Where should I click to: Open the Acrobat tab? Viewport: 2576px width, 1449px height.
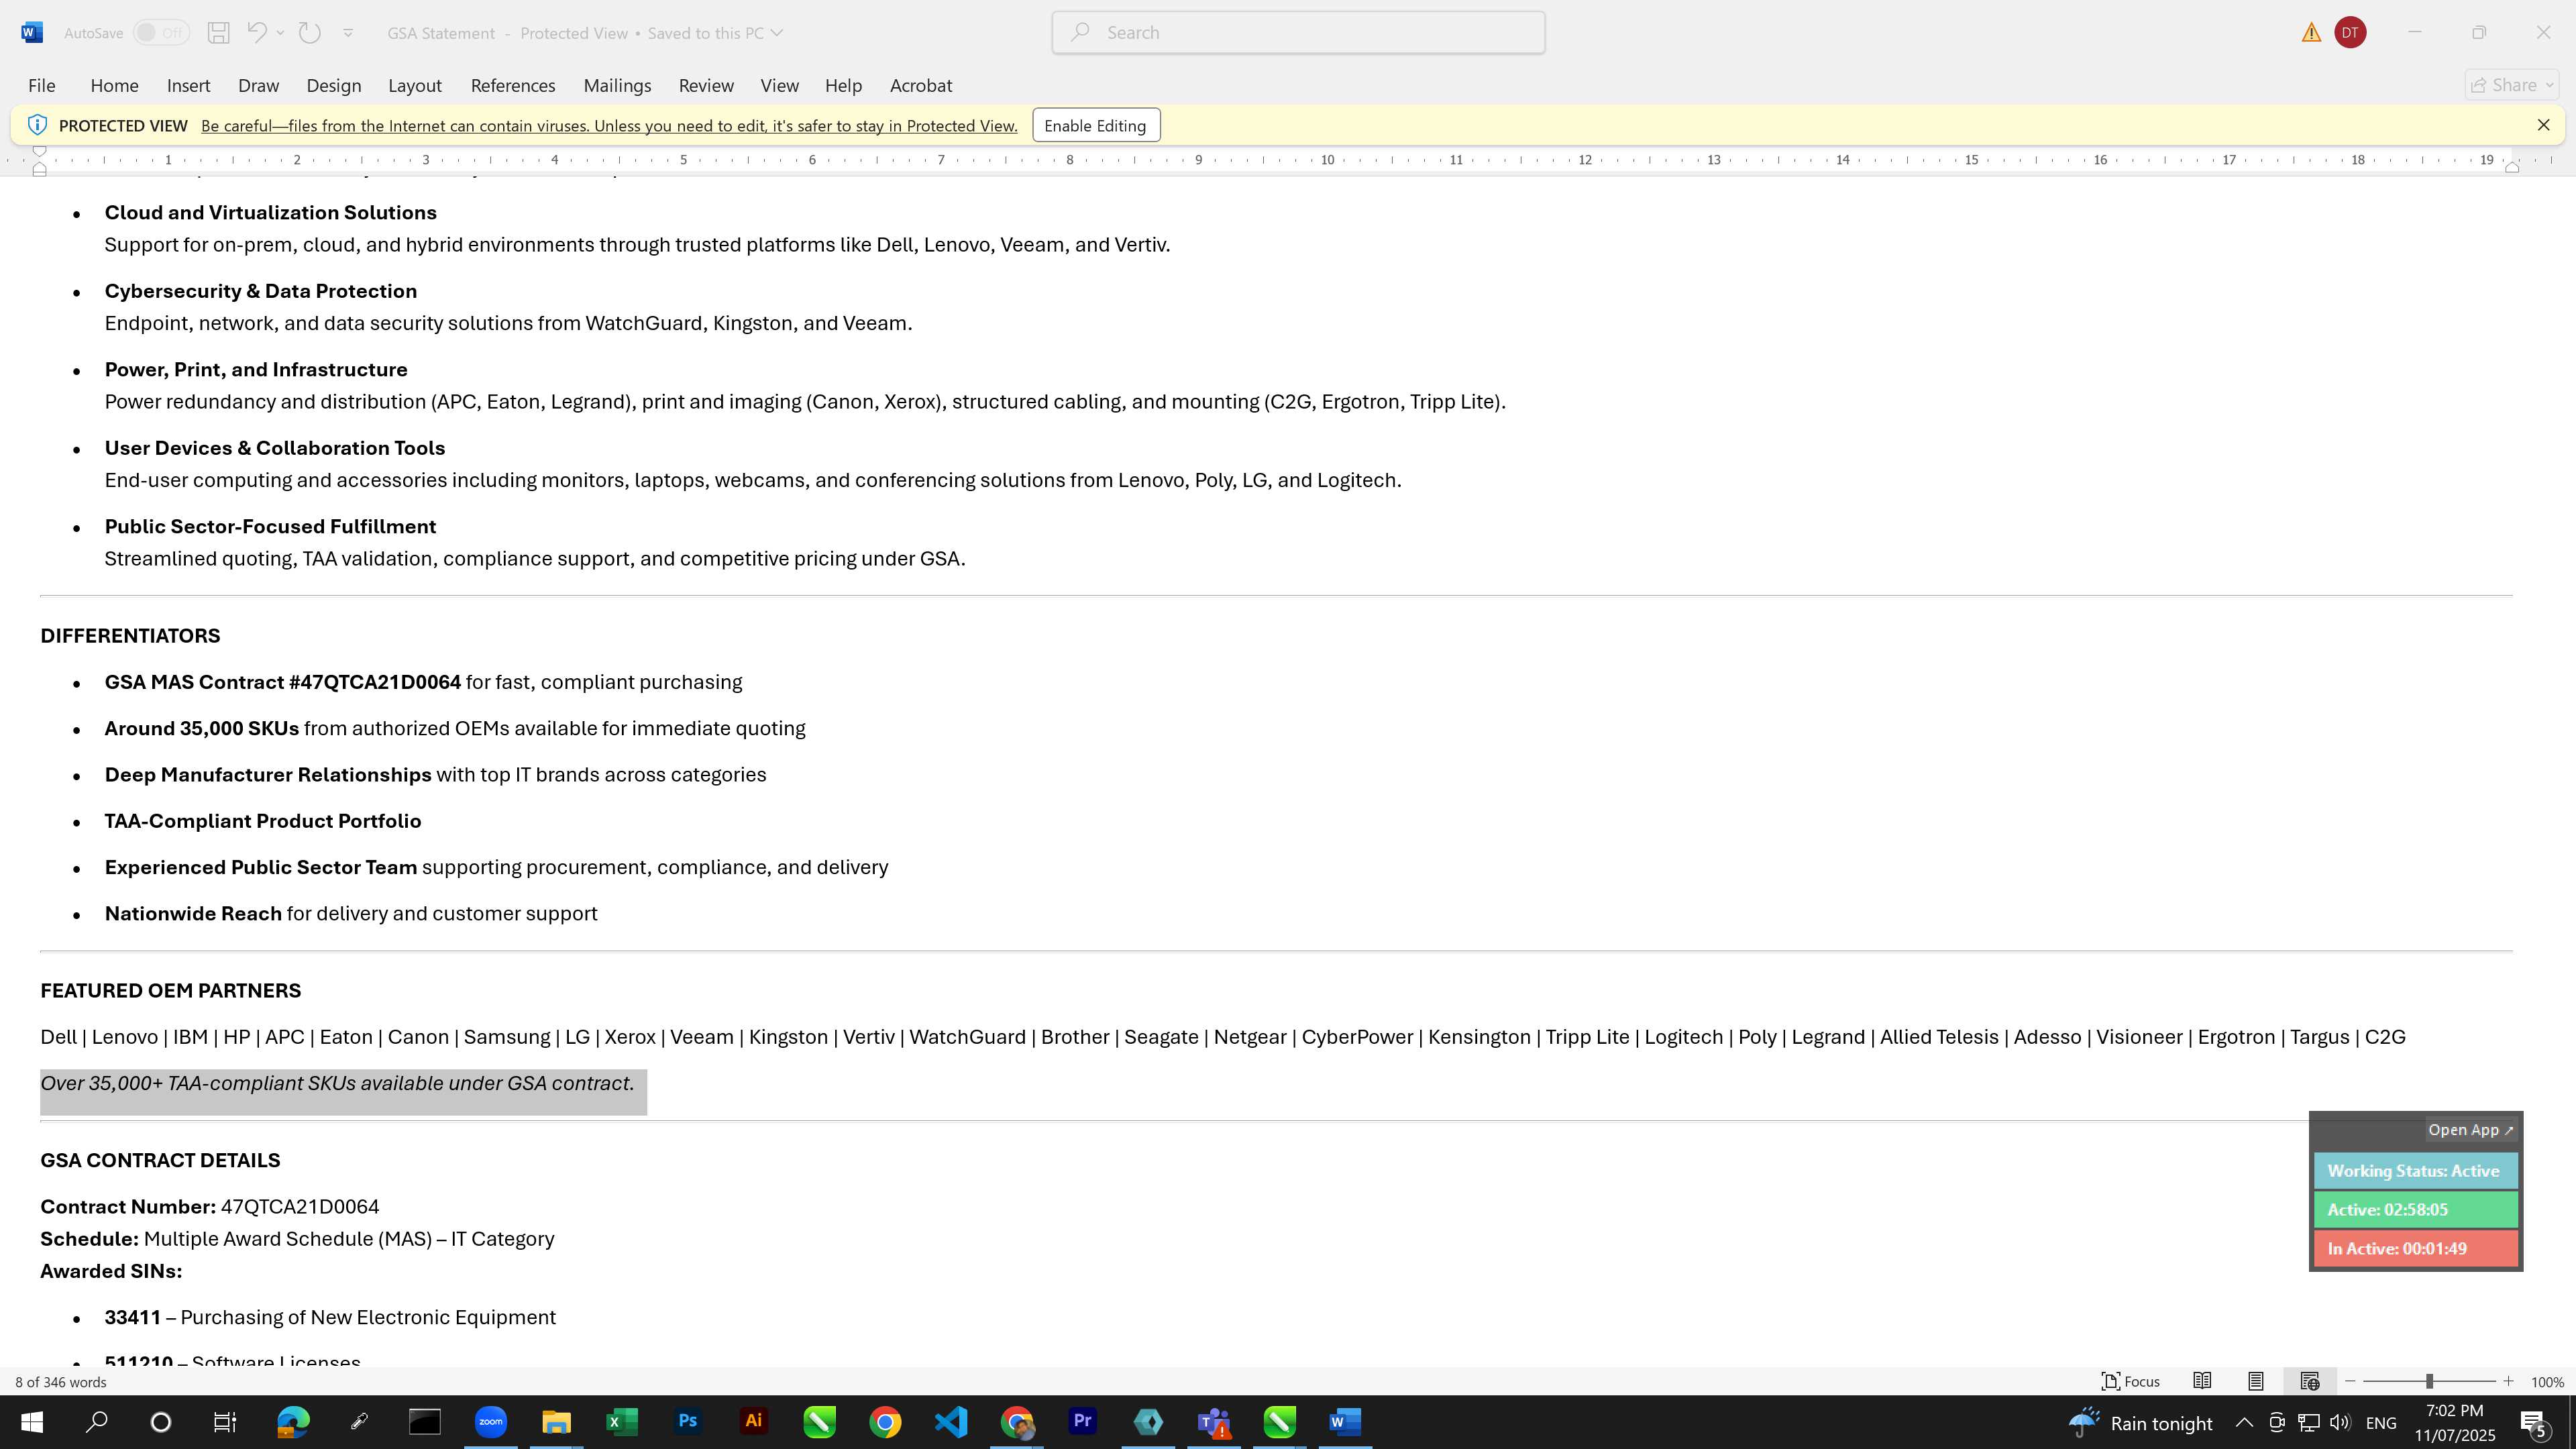921,85
